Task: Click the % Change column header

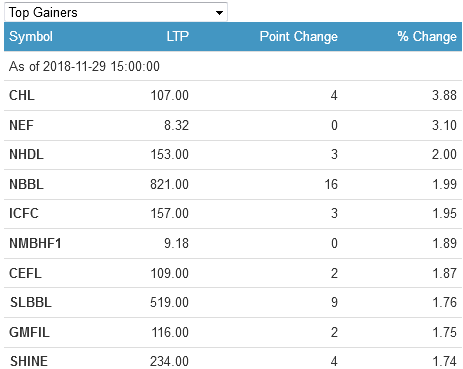Action: 427,37
